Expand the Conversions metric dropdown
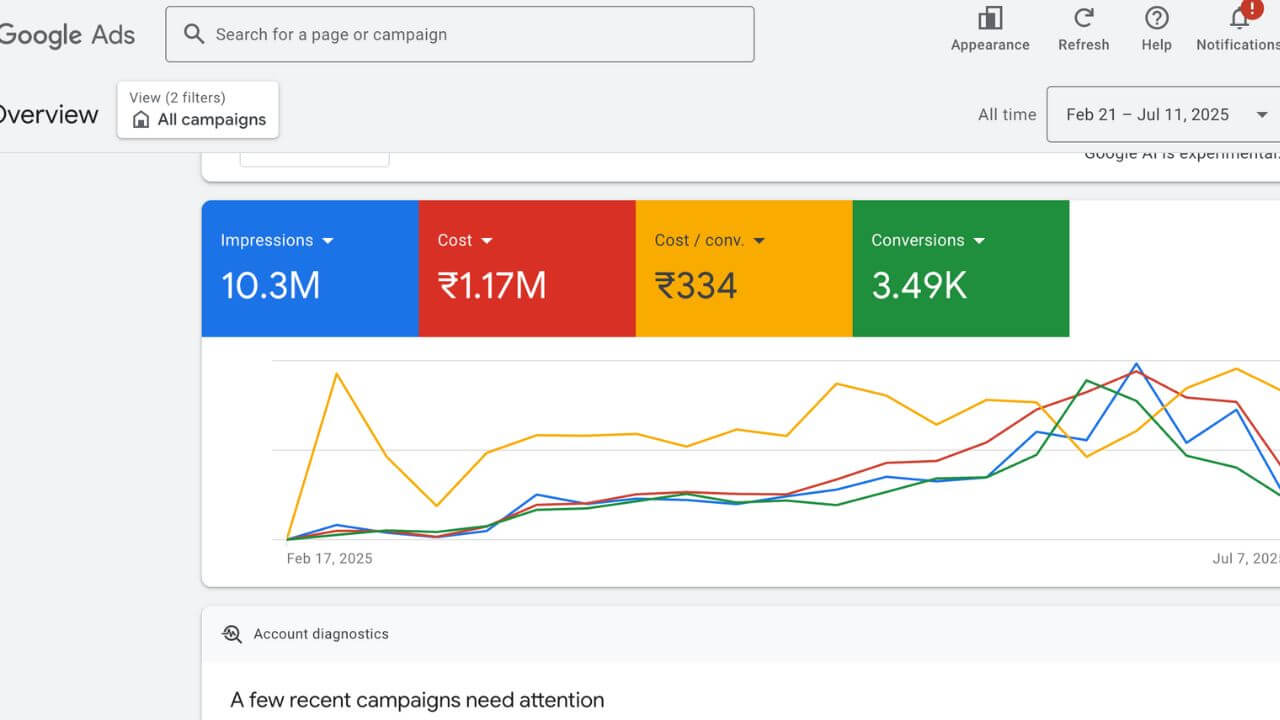This screenshot has width=1280, height=720. click(978, 241)
